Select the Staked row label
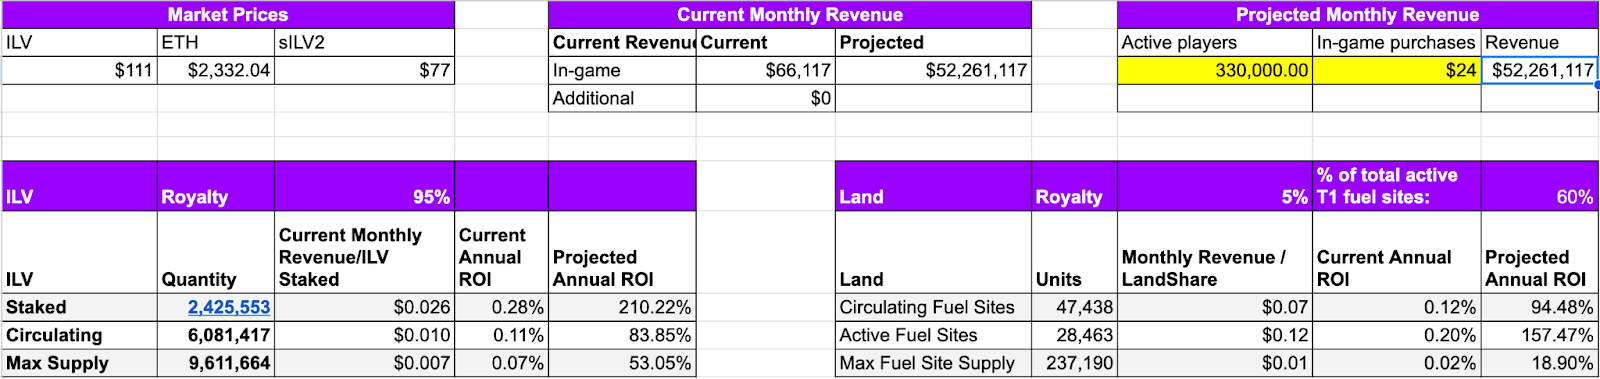Viewport: 1600px width, 379px height. coord(79,307)
